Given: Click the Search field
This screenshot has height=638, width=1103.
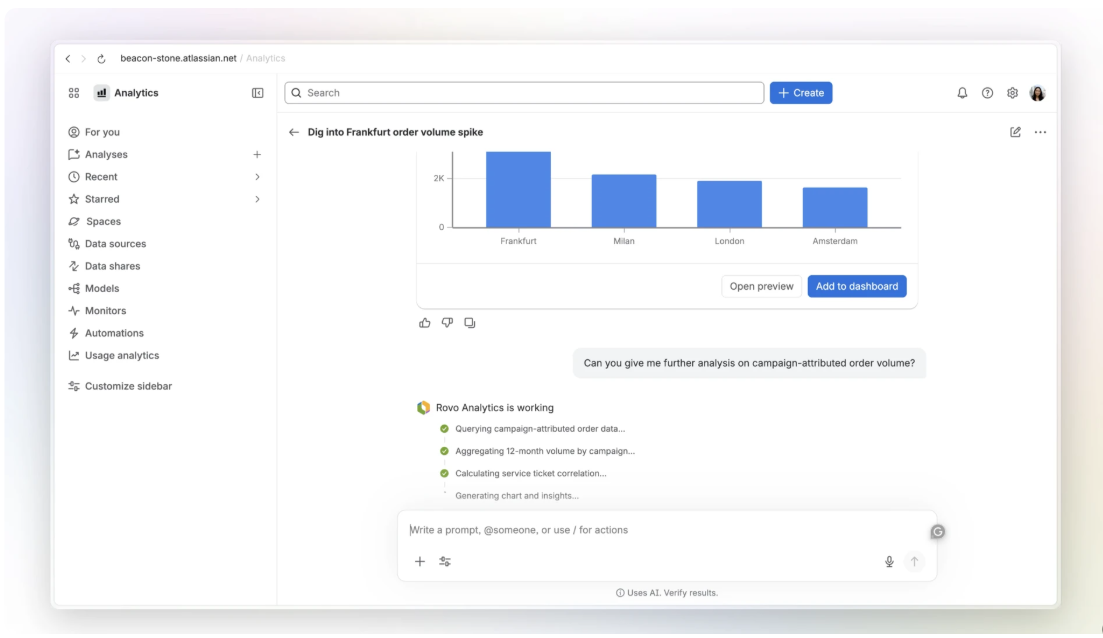Looking at the screenshot, I should click(x=524, y=93).
